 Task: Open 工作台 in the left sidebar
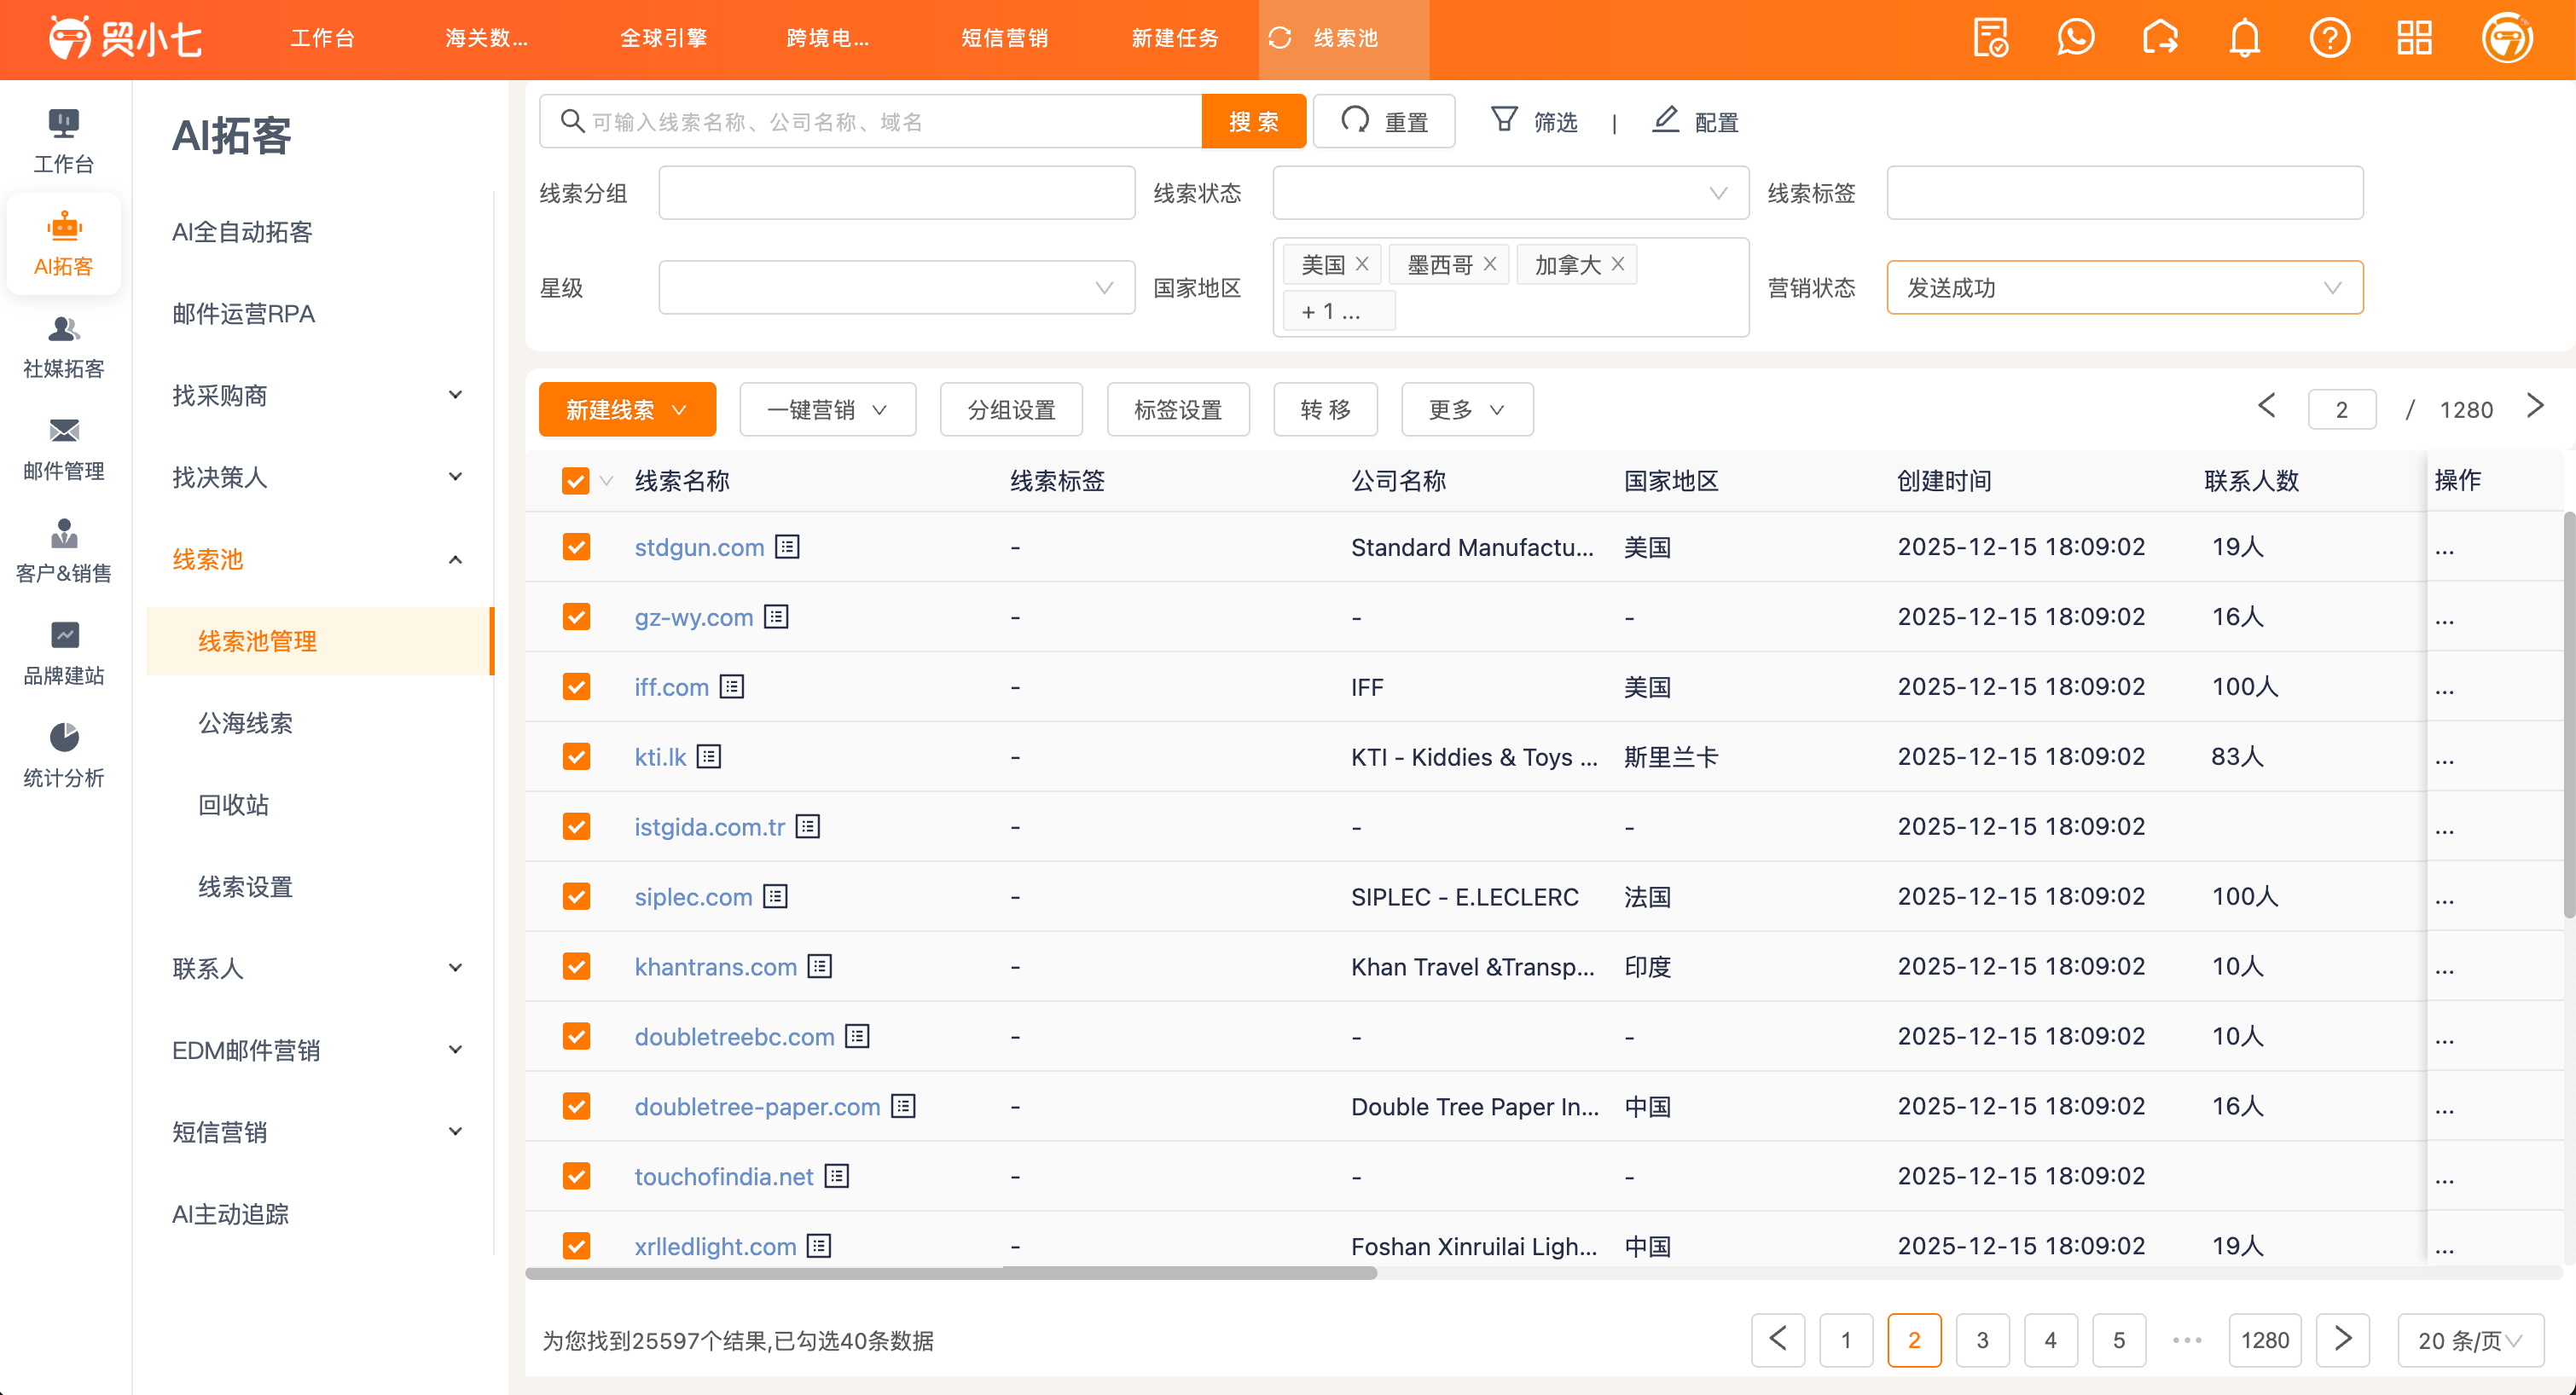[x=64, y=141]
